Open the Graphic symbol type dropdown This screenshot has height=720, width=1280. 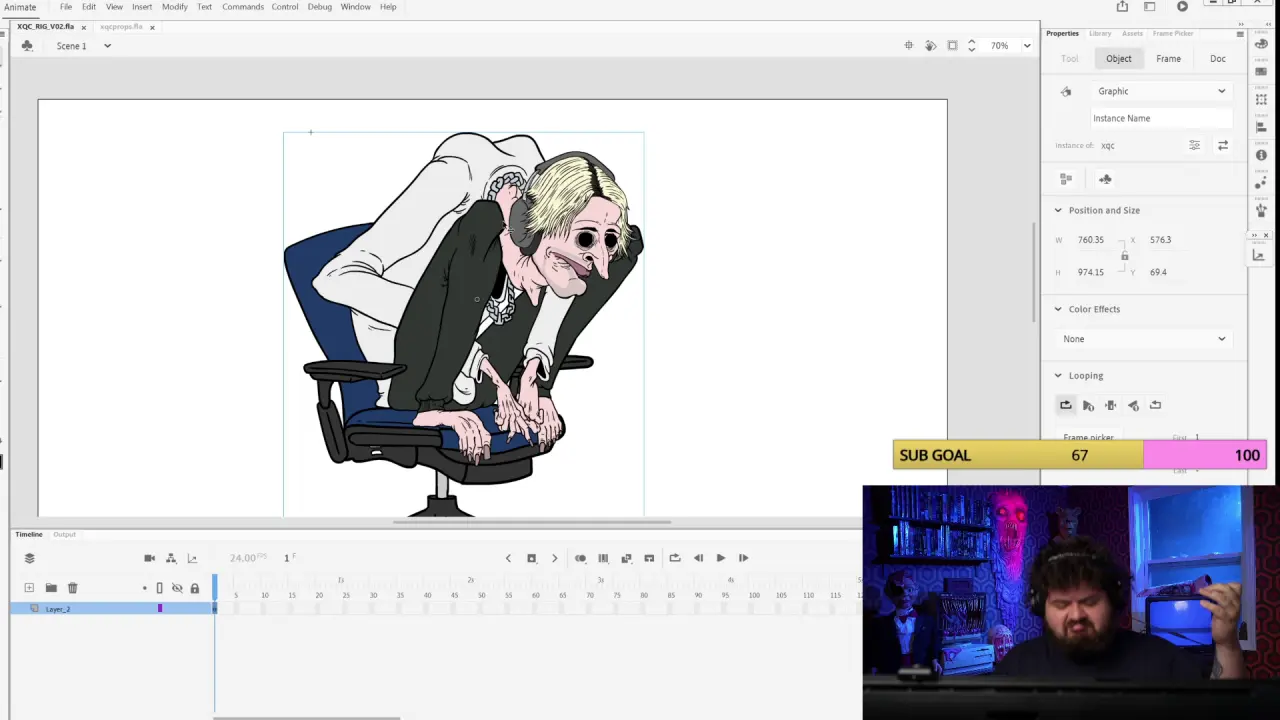pyautogui.click(x=1160, y=91)
